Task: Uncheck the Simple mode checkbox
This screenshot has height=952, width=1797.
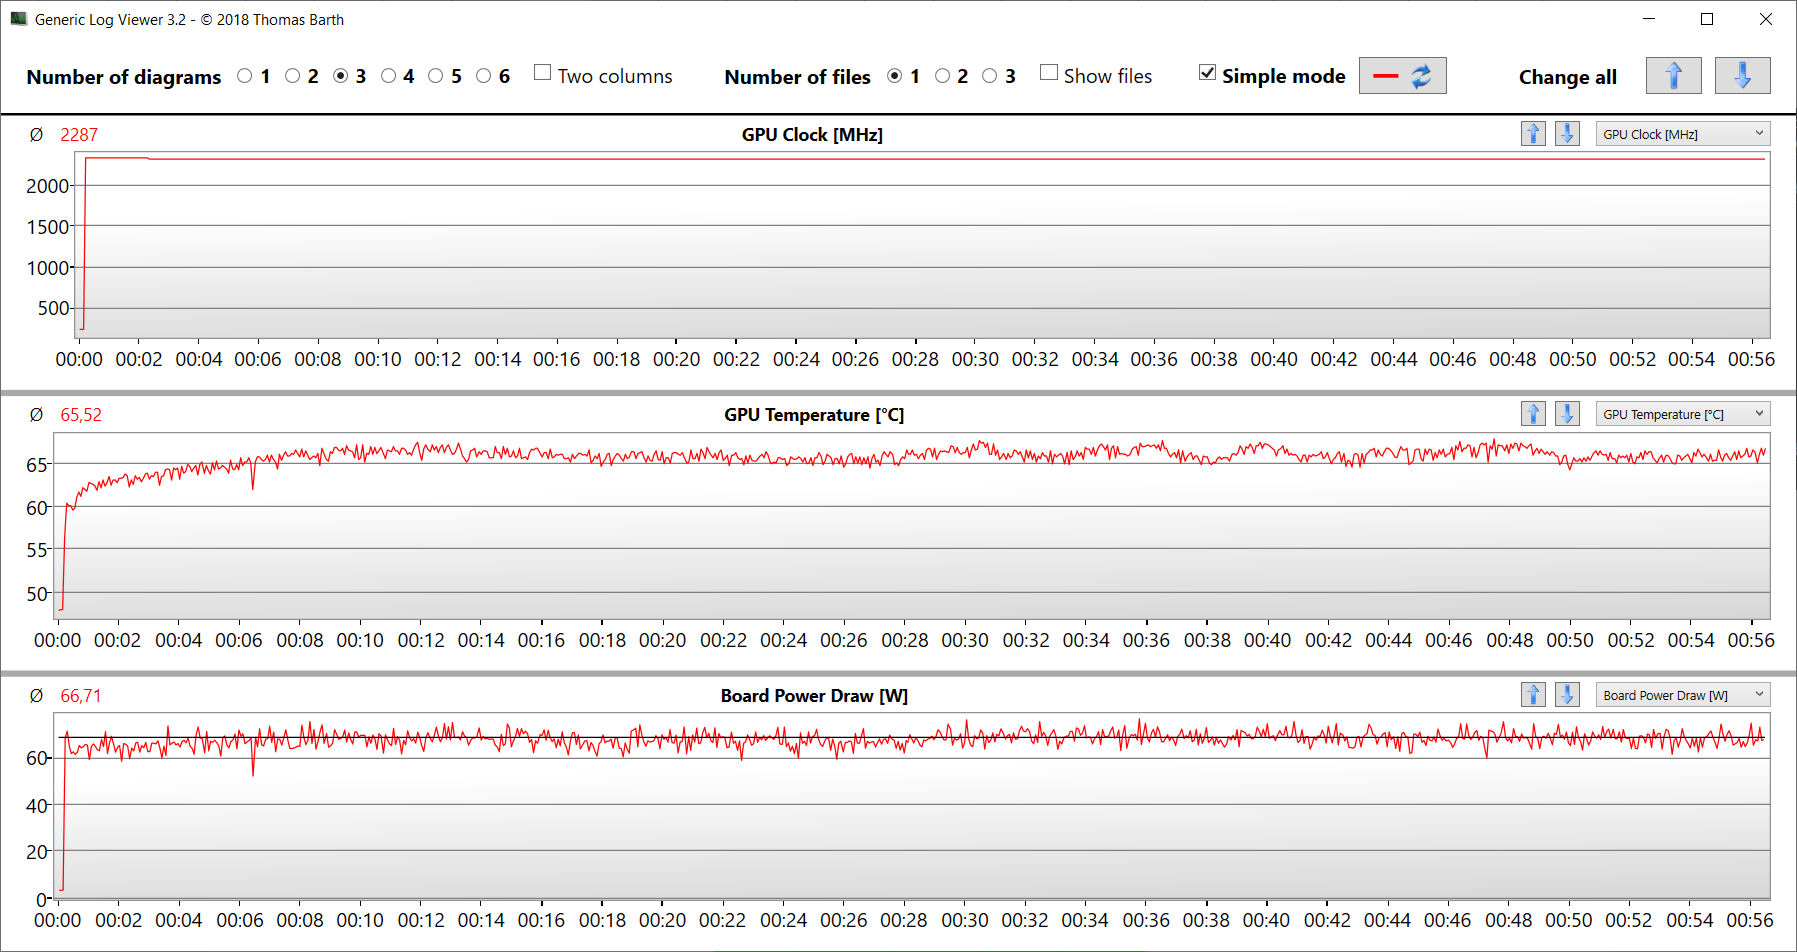Action: tap(1208, 73)
